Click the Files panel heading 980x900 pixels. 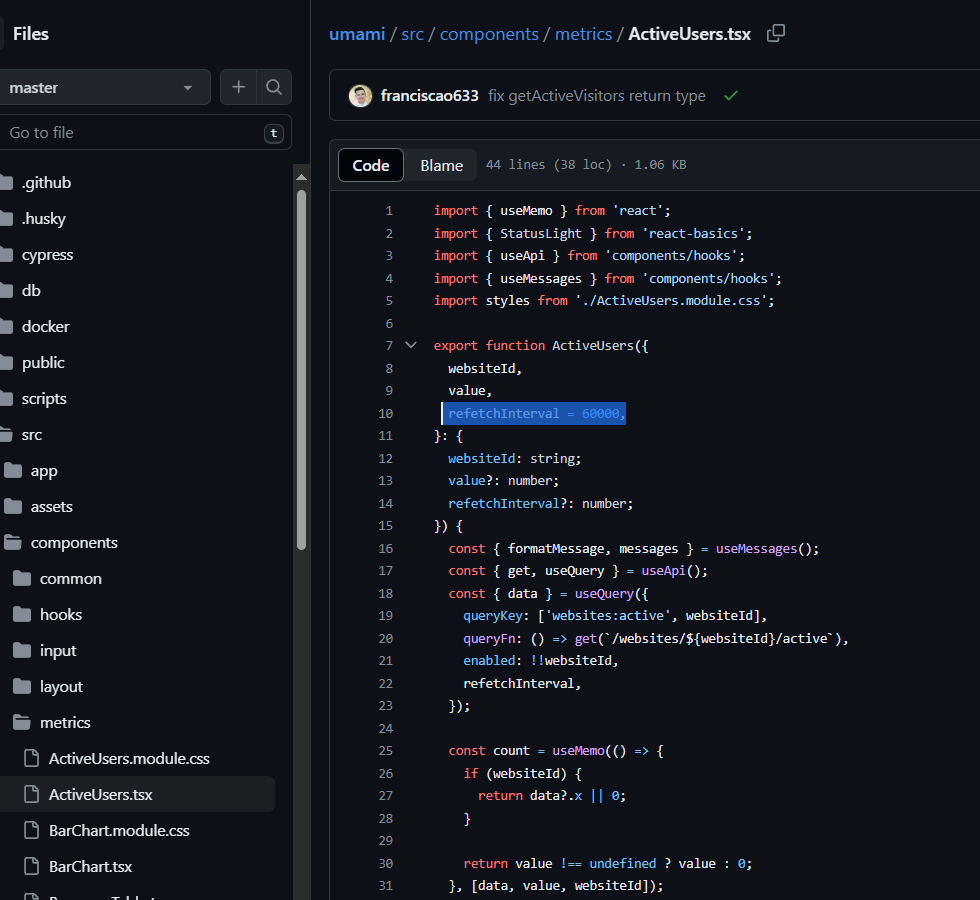point(31,34)
